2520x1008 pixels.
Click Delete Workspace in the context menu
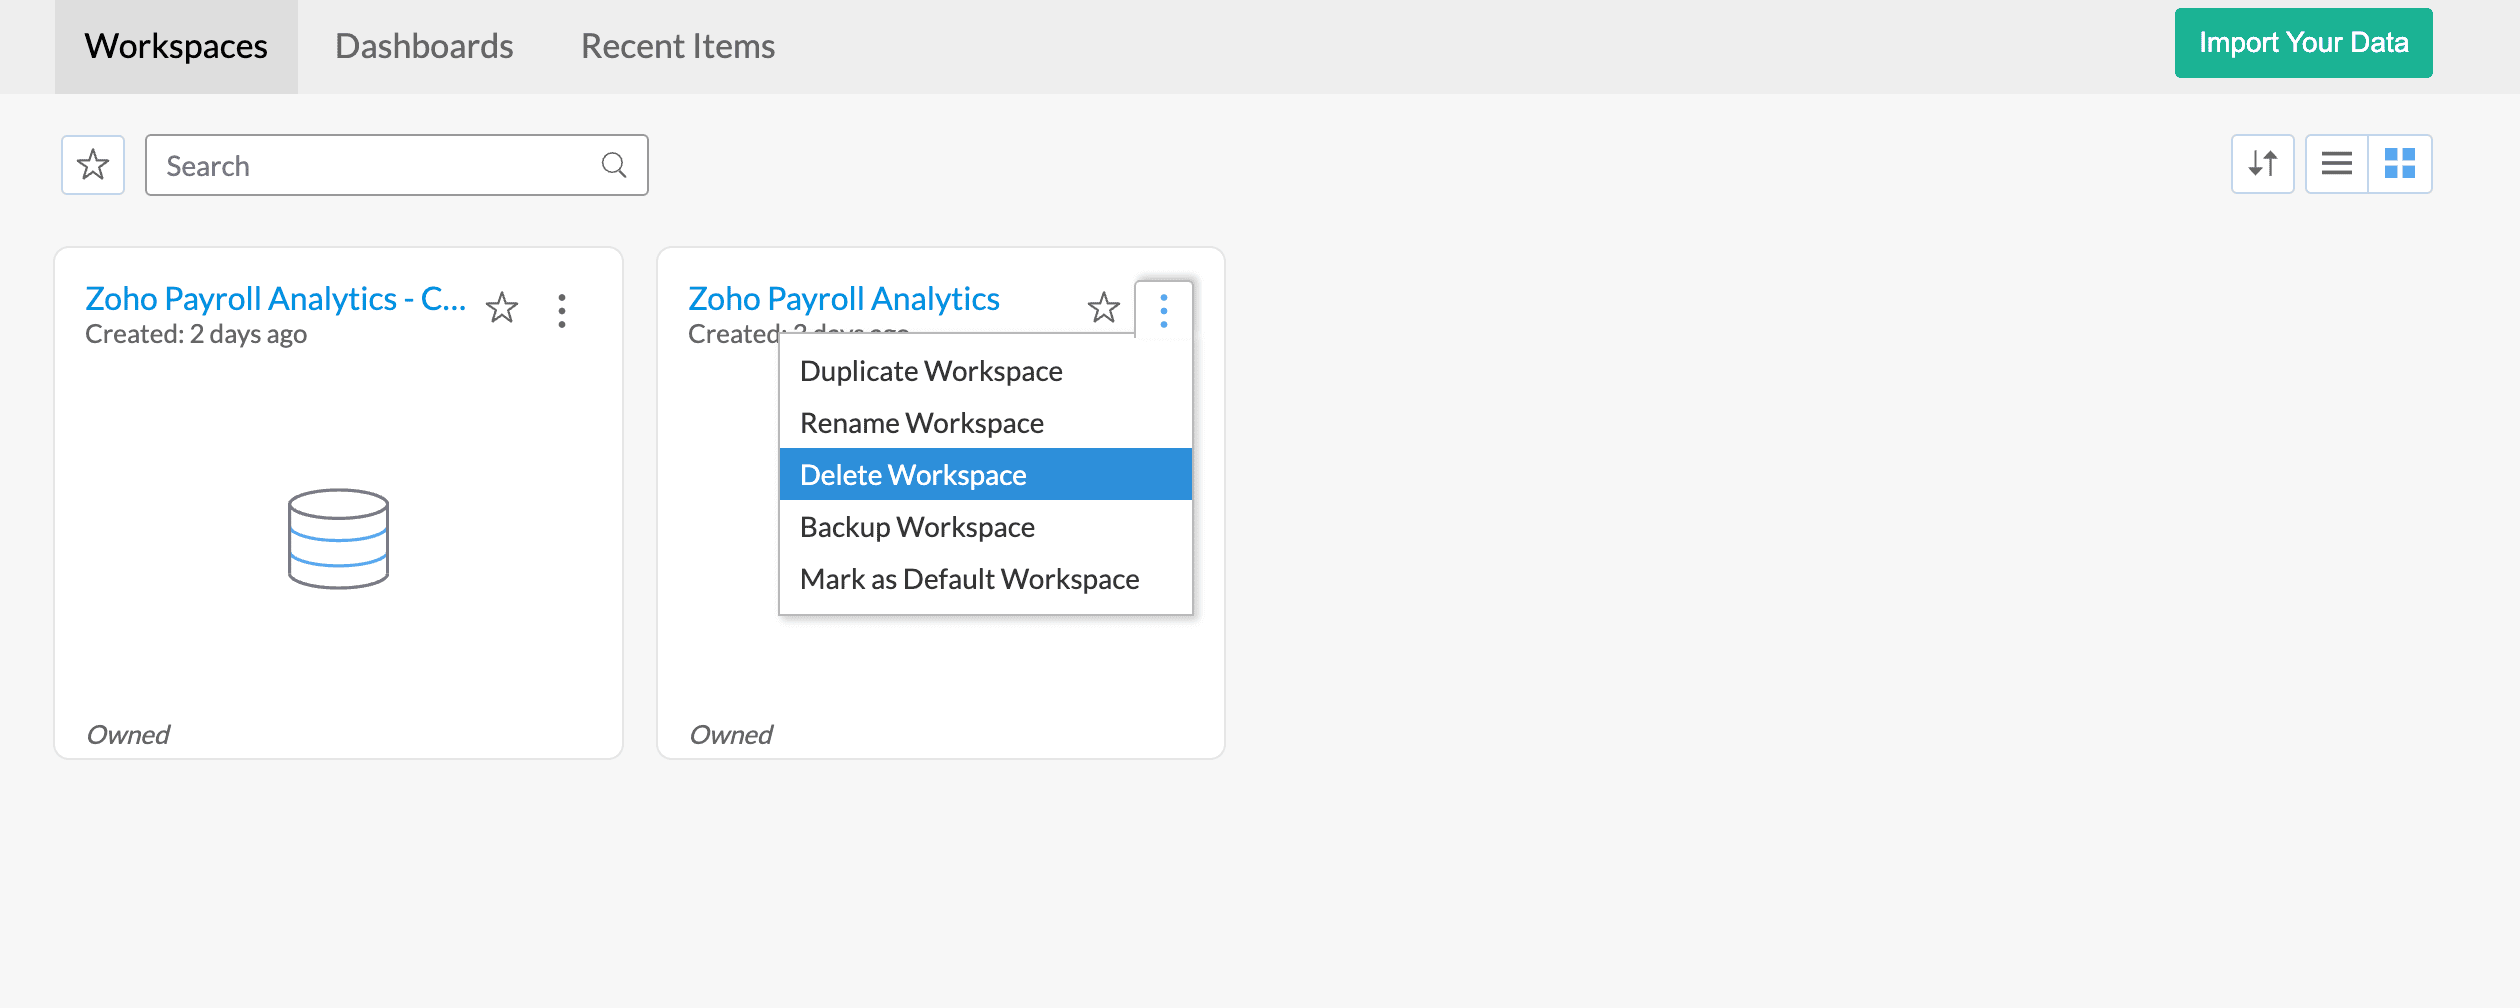click(911, 474)
